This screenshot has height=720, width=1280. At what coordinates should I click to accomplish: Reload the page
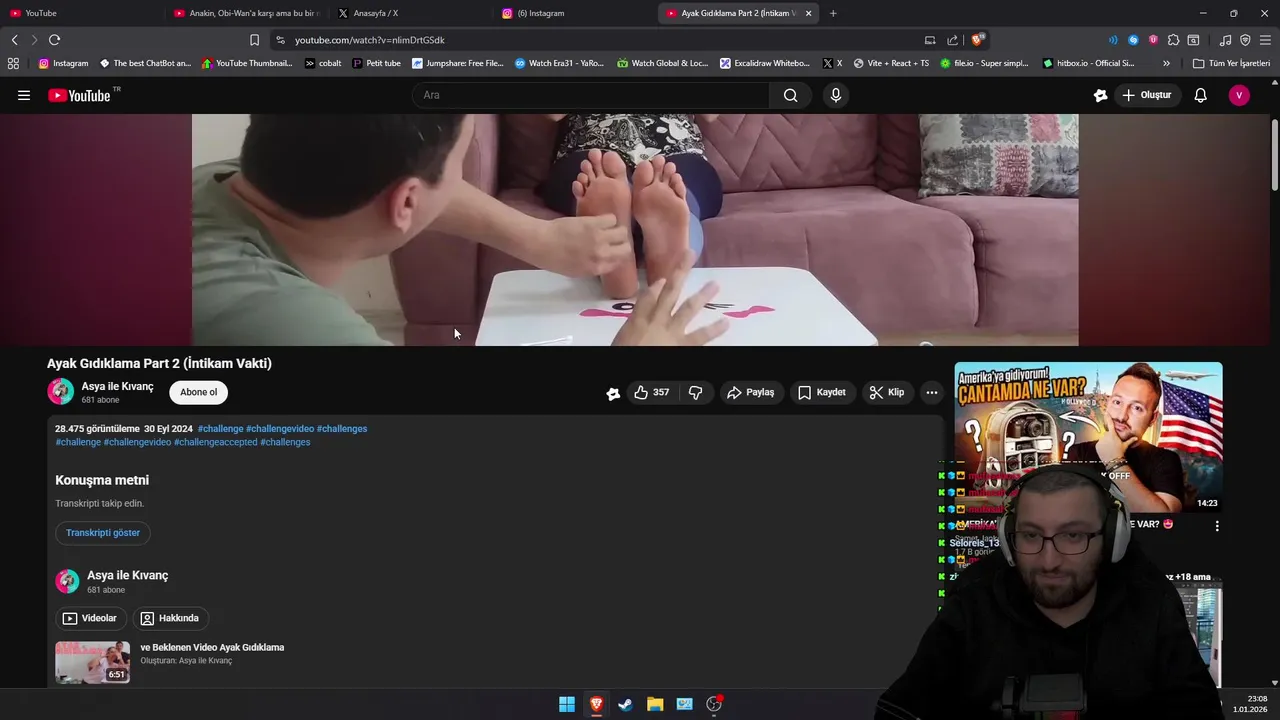54,40
